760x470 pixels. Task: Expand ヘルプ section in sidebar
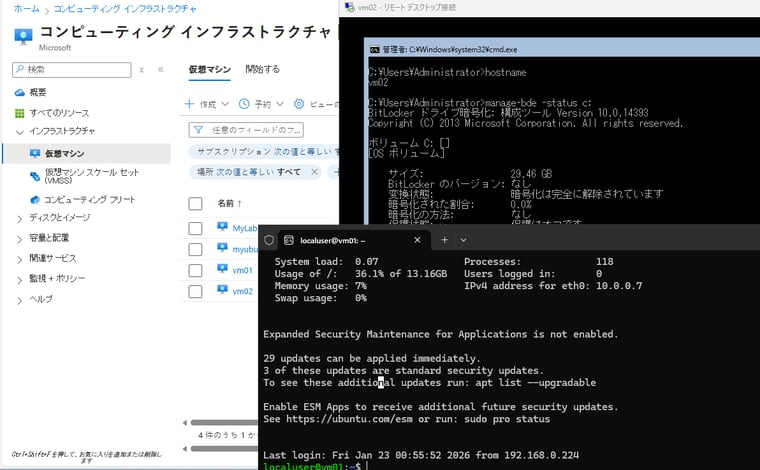(19, 301)
